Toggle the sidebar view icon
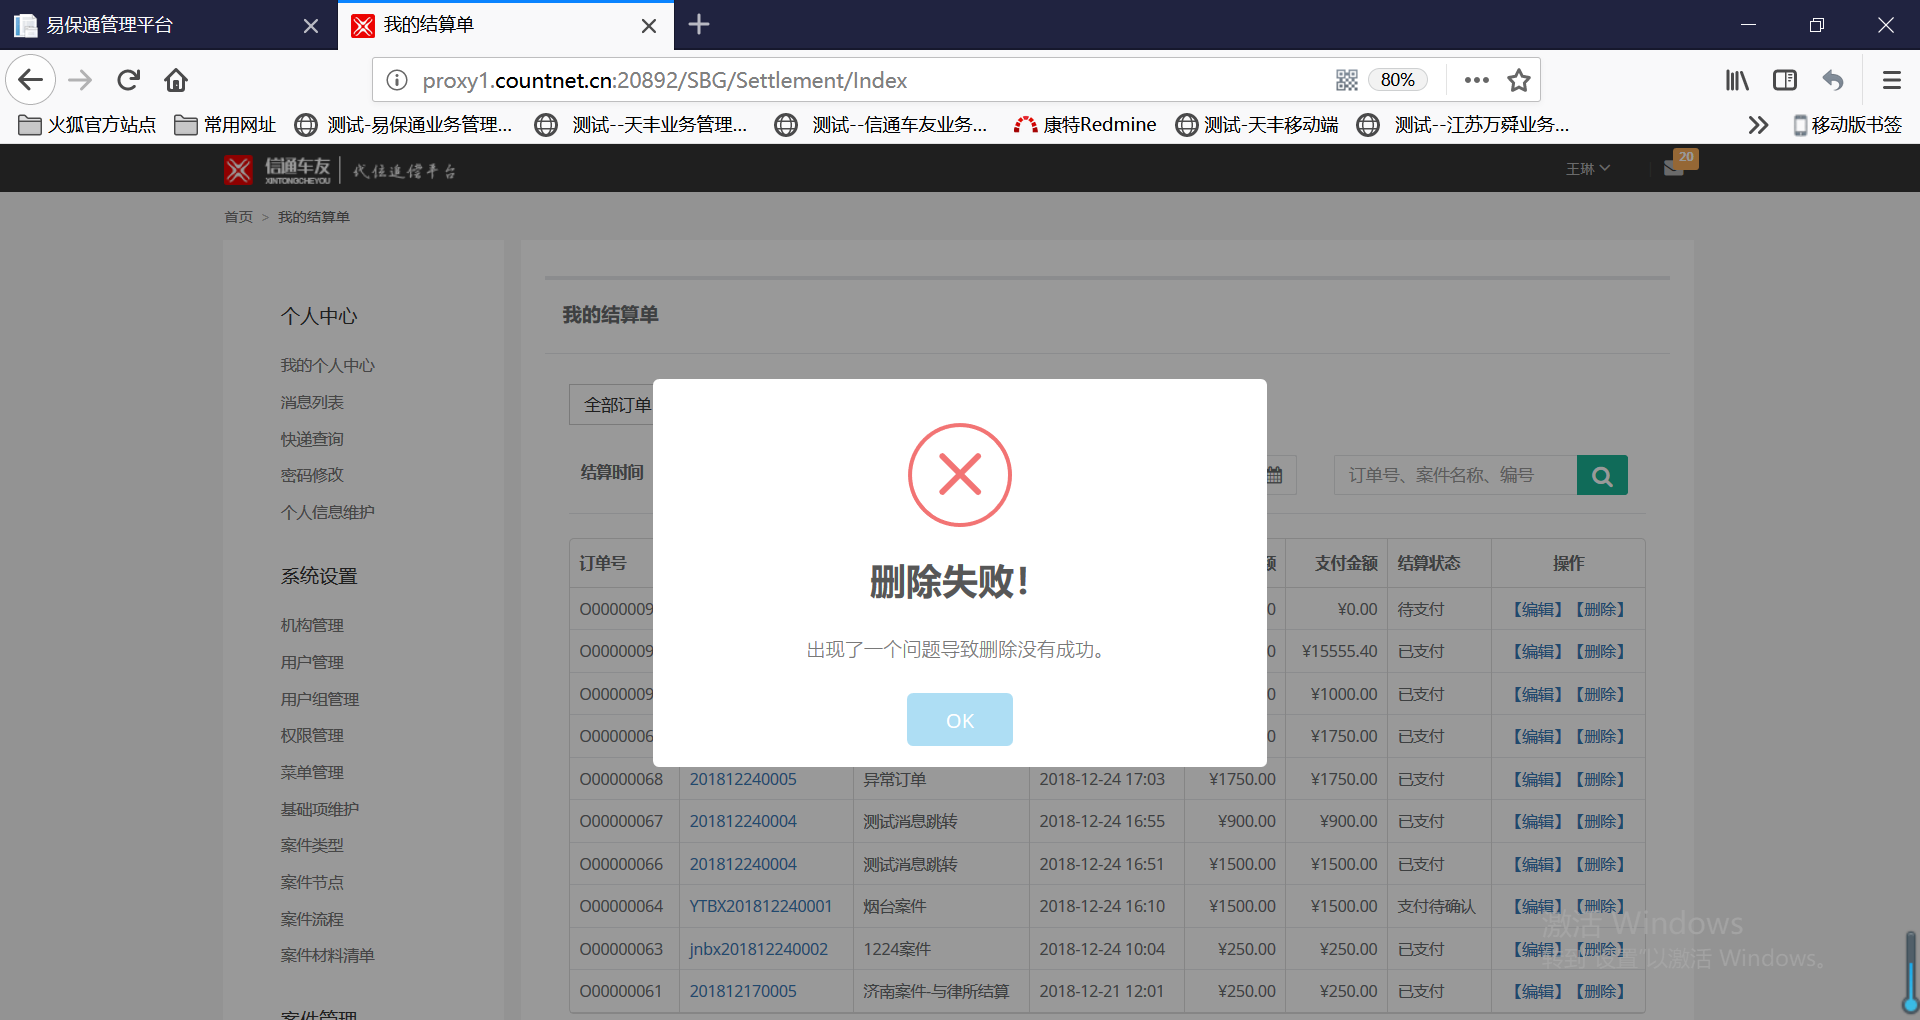Screen dimensions: 1920x1020 (1785, 80)
